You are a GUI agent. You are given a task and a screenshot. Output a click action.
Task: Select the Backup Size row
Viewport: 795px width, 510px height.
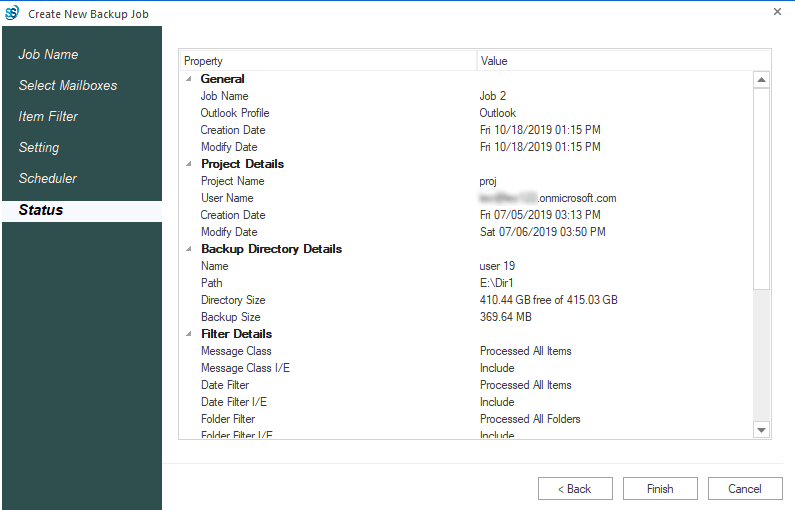tap(466, 317)
